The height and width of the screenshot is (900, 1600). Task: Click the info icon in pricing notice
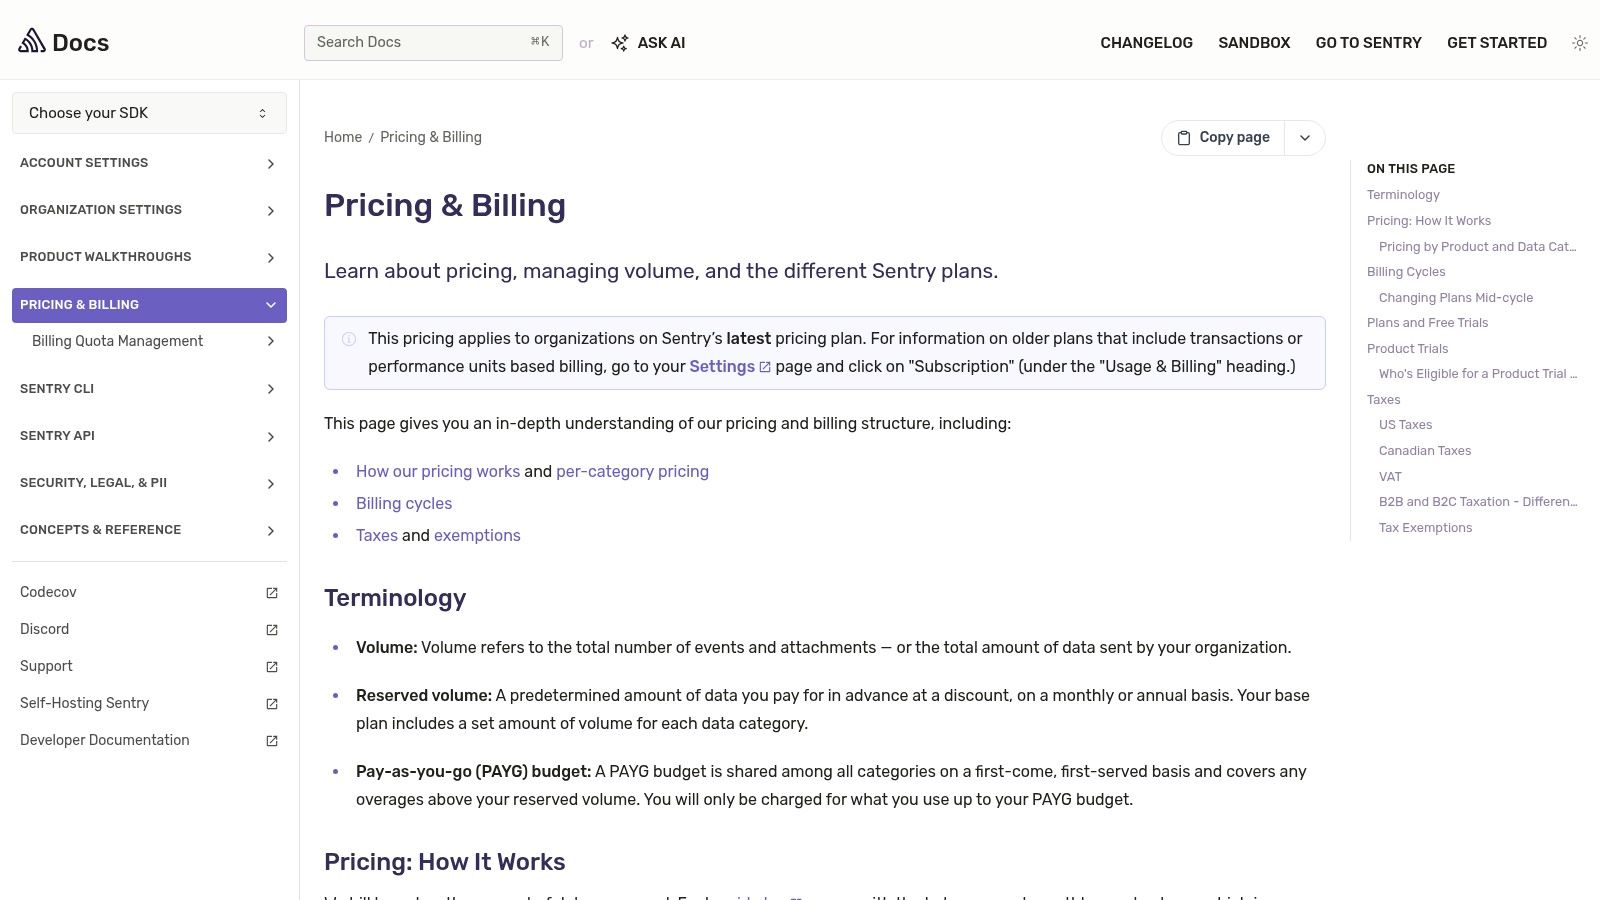(349, 339)
